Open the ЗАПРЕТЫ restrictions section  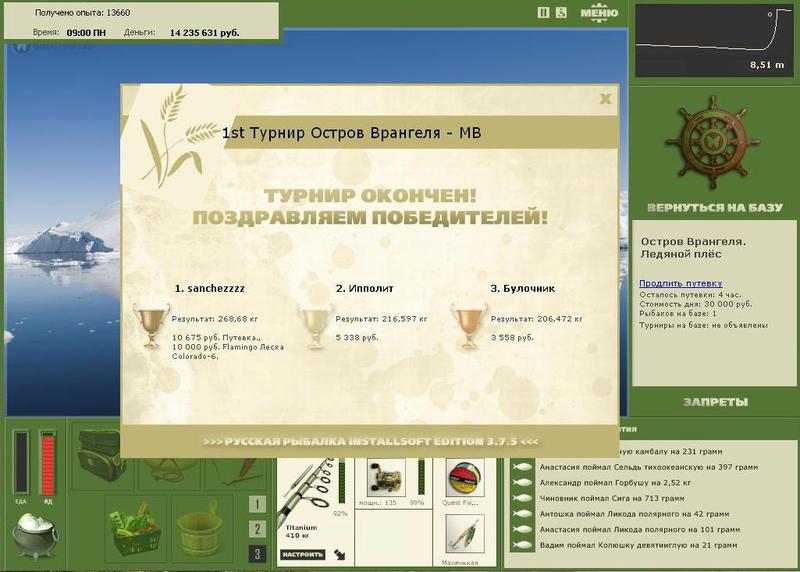(x=715, y=402)
